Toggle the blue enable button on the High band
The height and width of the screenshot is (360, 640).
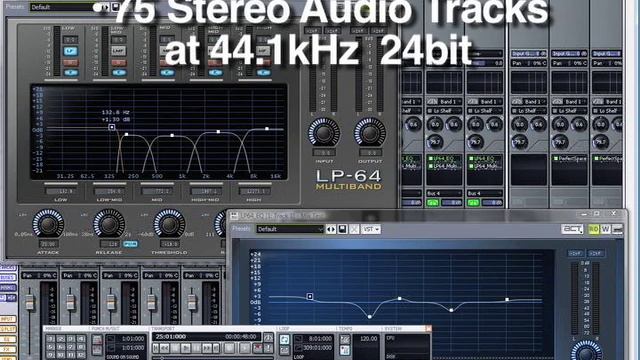pyautogui.click(x=263, y=73)
